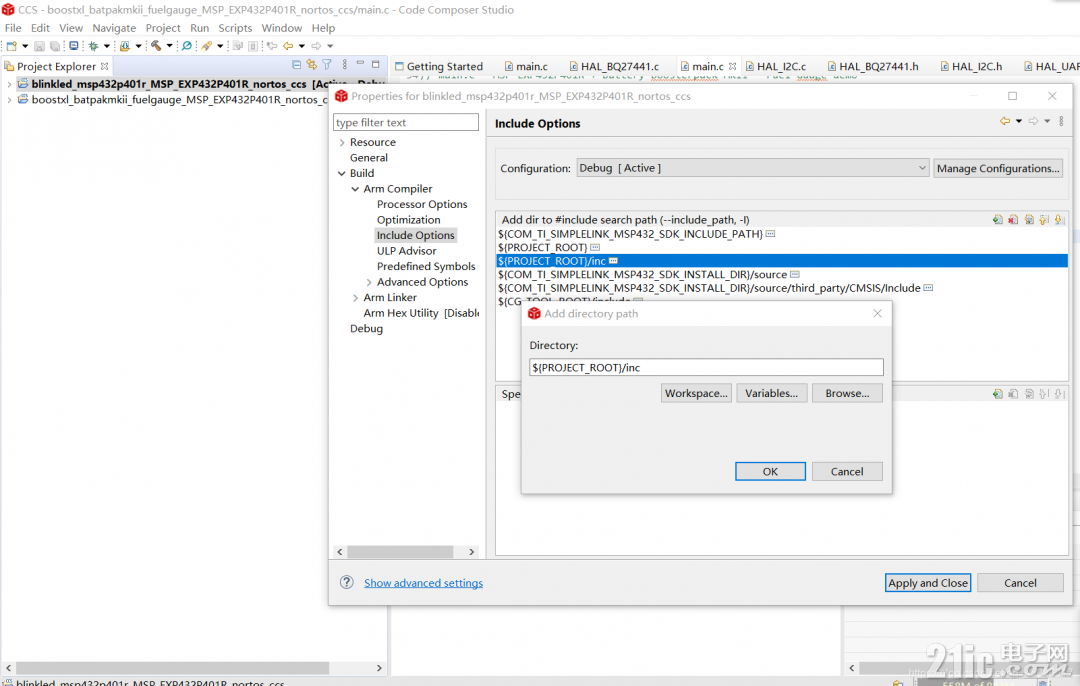This screenshot has height=686, width=1080.
Task: Open the Scripts menu
Action: point(235,28)
